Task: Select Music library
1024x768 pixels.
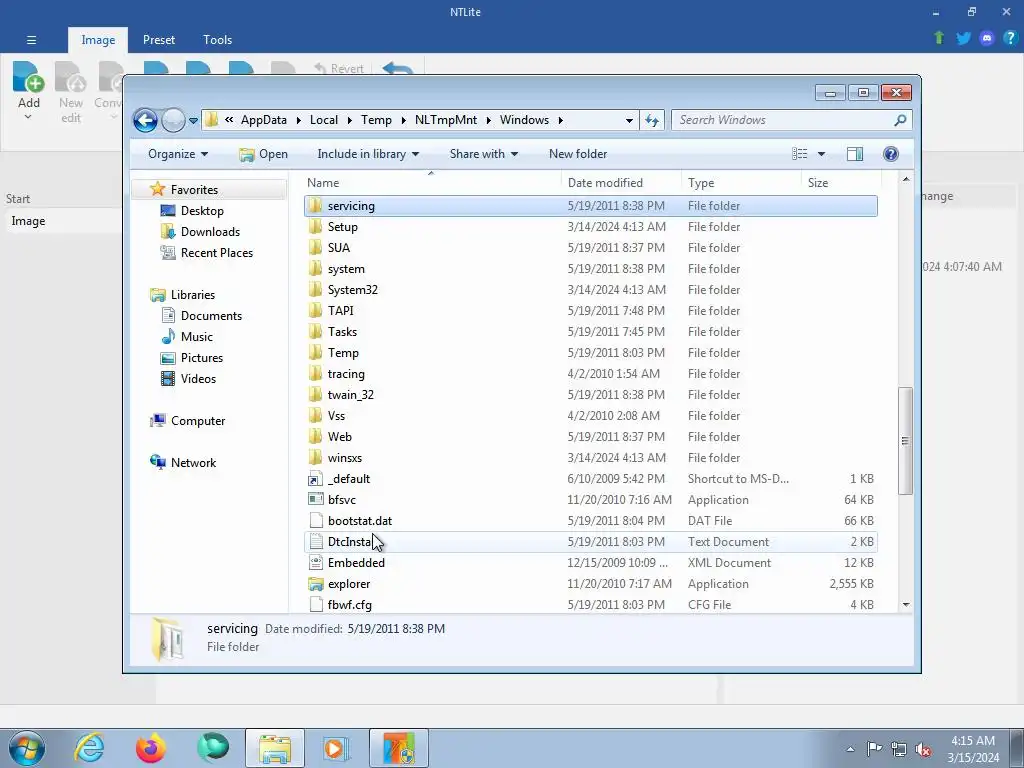Action: coord(187,337)
